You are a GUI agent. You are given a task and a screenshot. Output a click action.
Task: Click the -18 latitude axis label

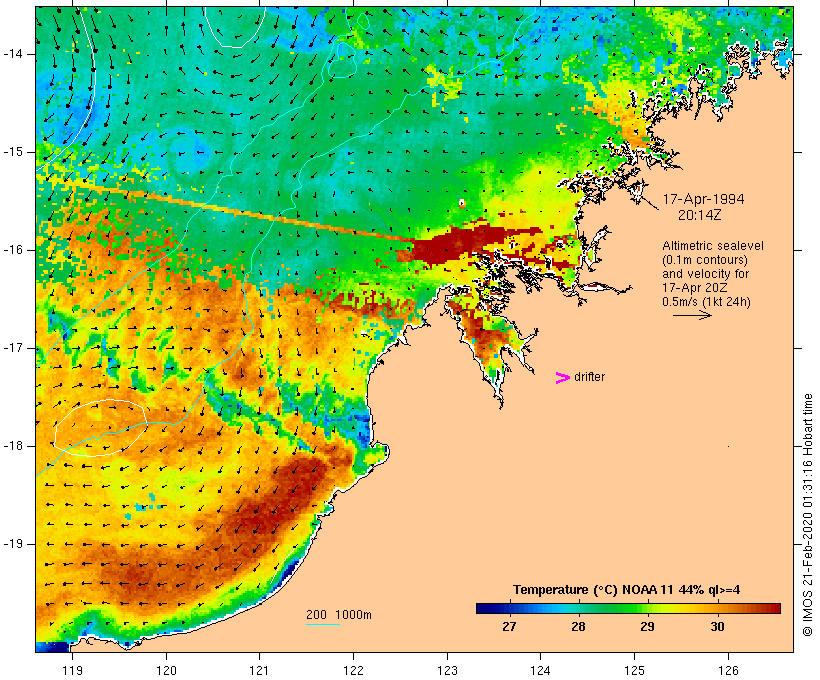13,446
